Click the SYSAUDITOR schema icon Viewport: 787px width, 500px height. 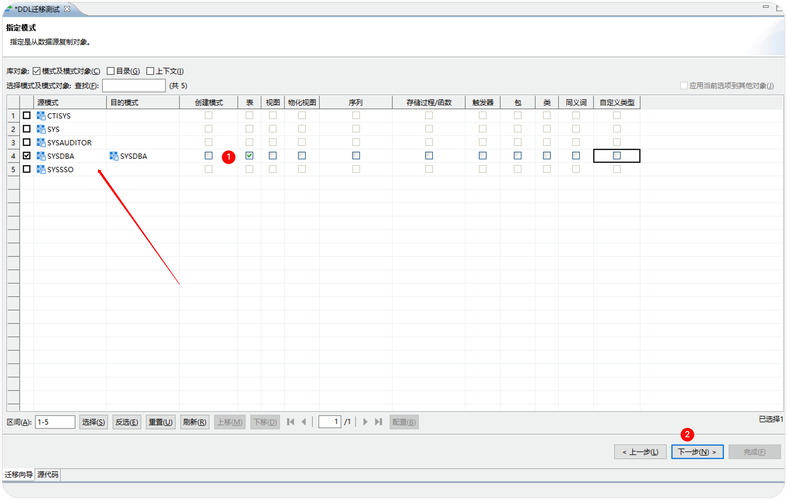[41, 142]
